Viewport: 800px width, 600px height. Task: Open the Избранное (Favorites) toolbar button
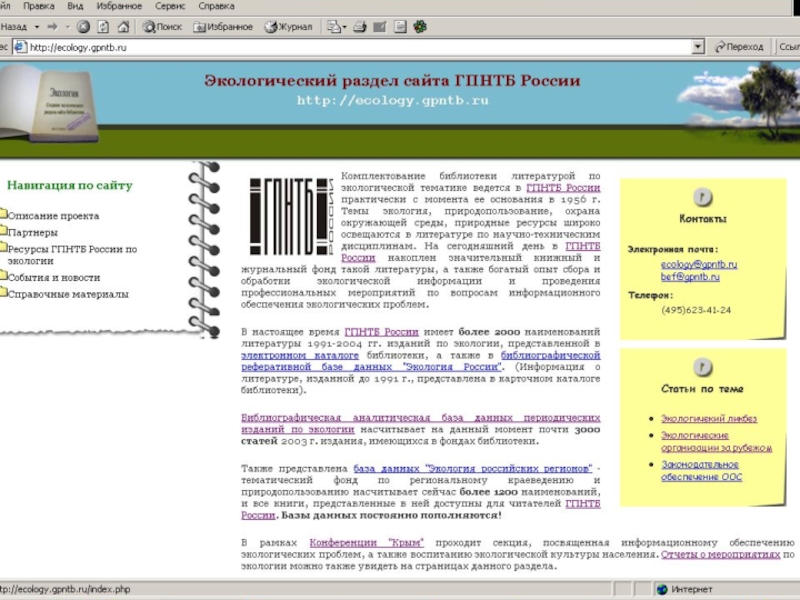[223, 27]
